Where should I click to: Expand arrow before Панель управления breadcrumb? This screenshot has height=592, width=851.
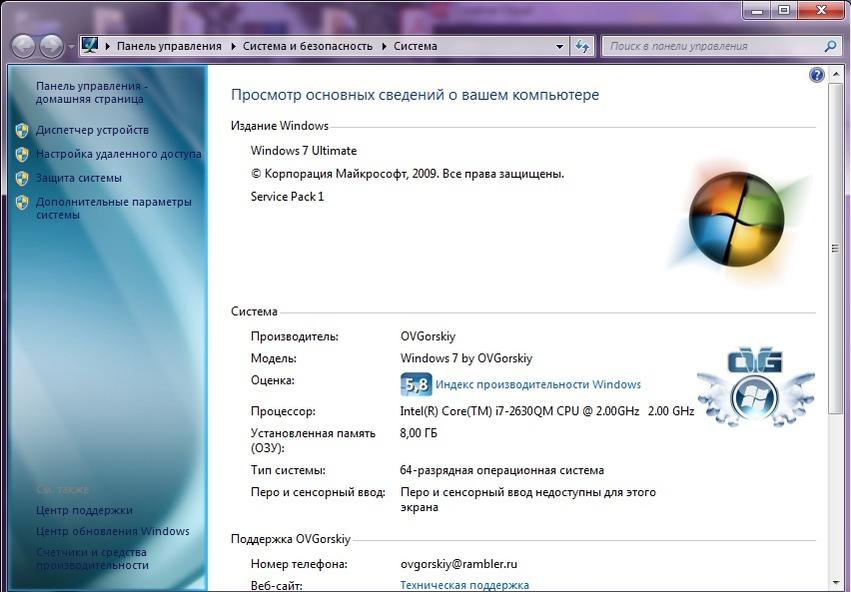(107, 47)
